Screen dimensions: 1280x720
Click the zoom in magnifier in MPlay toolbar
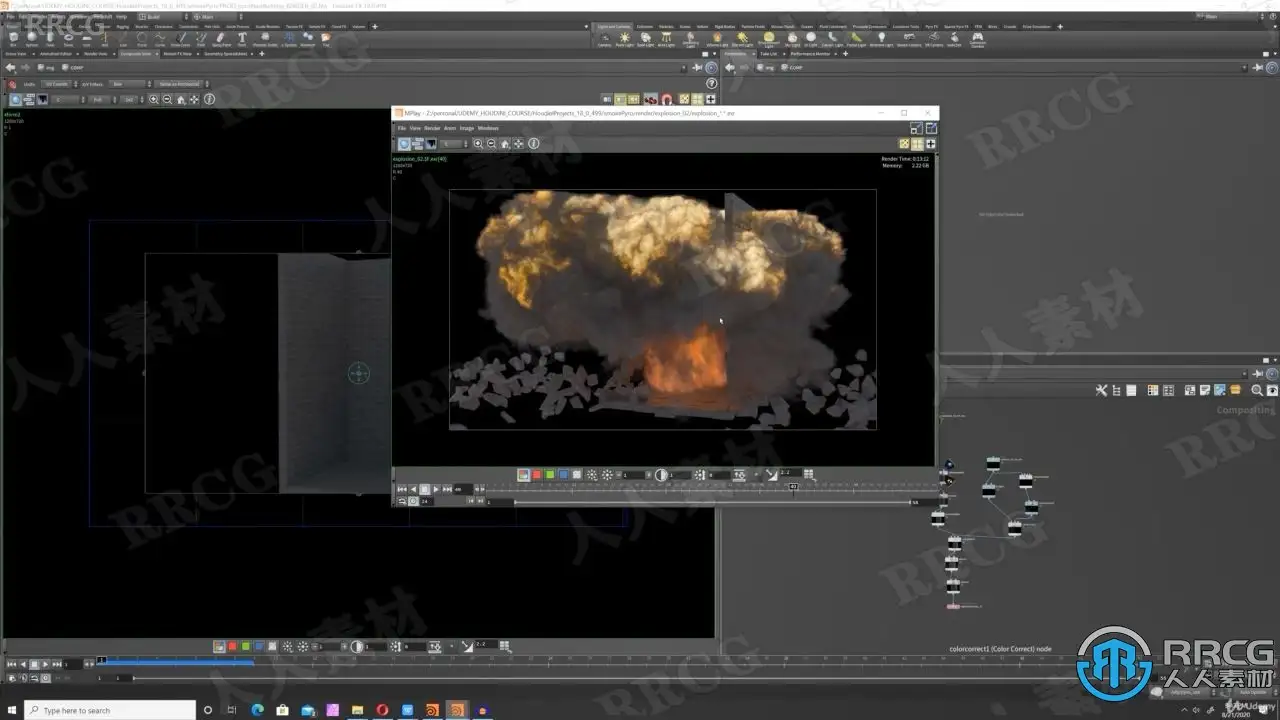pos(478,144)
